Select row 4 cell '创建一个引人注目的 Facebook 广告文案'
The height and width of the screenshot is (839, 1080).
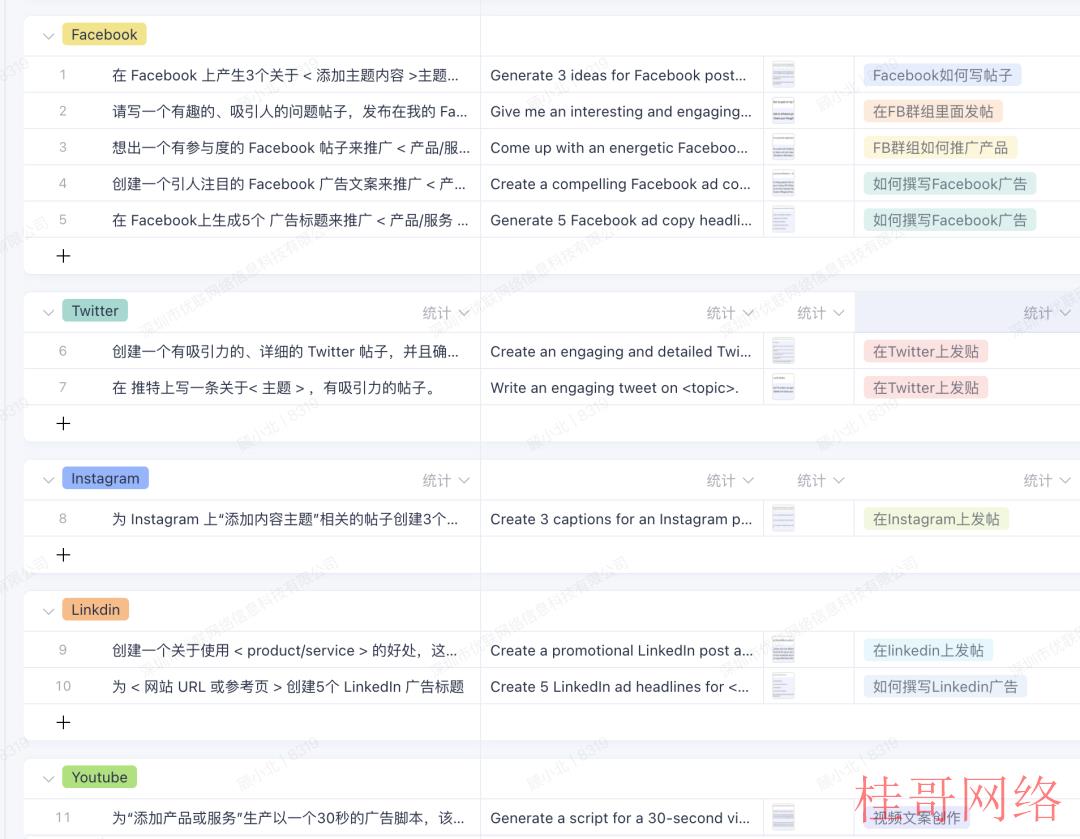pyautogui.click(x=289, y=184)
